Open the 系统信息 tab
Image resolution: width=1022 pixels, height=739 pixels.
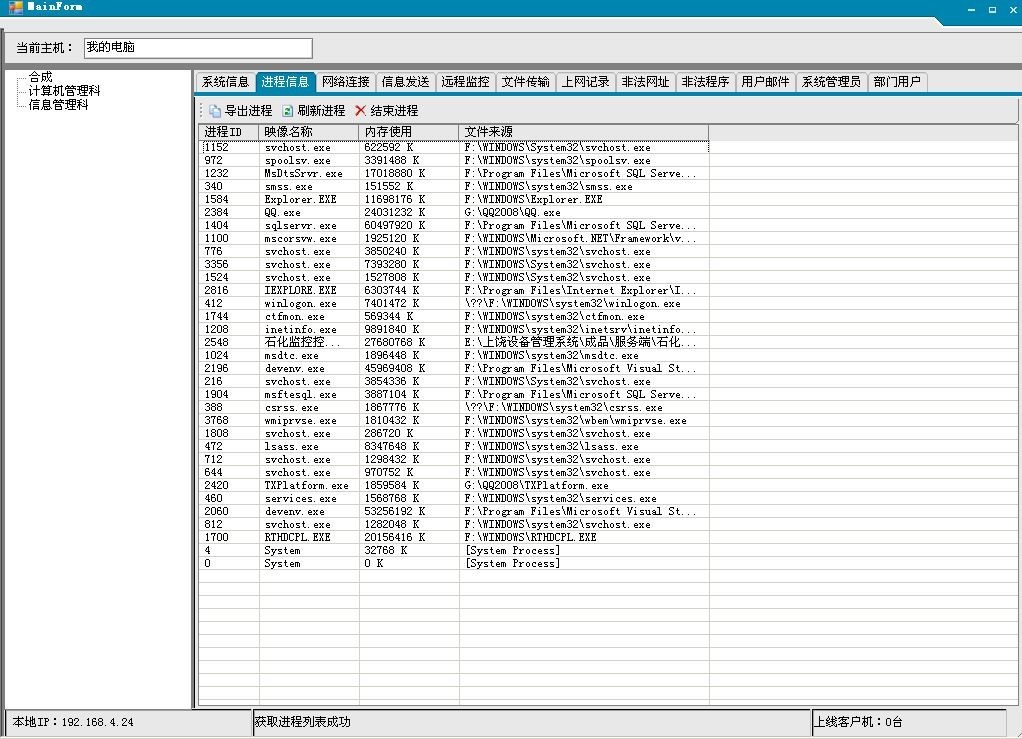coord(225,83)
